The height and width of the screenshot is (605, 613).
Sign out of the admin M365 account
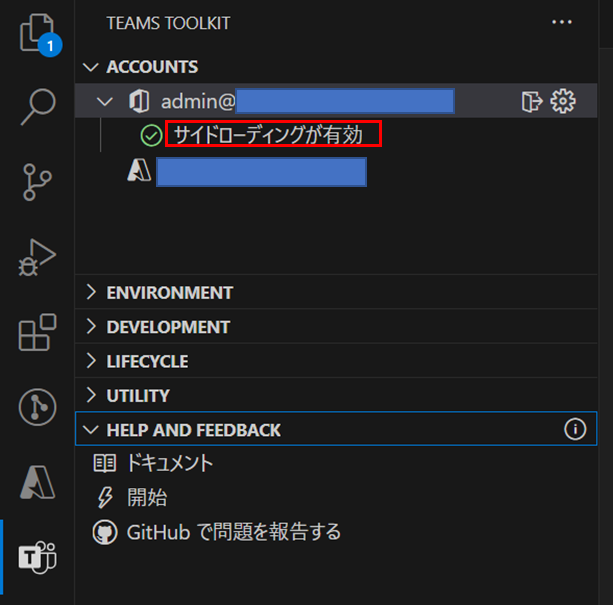[x=532, y=101]
